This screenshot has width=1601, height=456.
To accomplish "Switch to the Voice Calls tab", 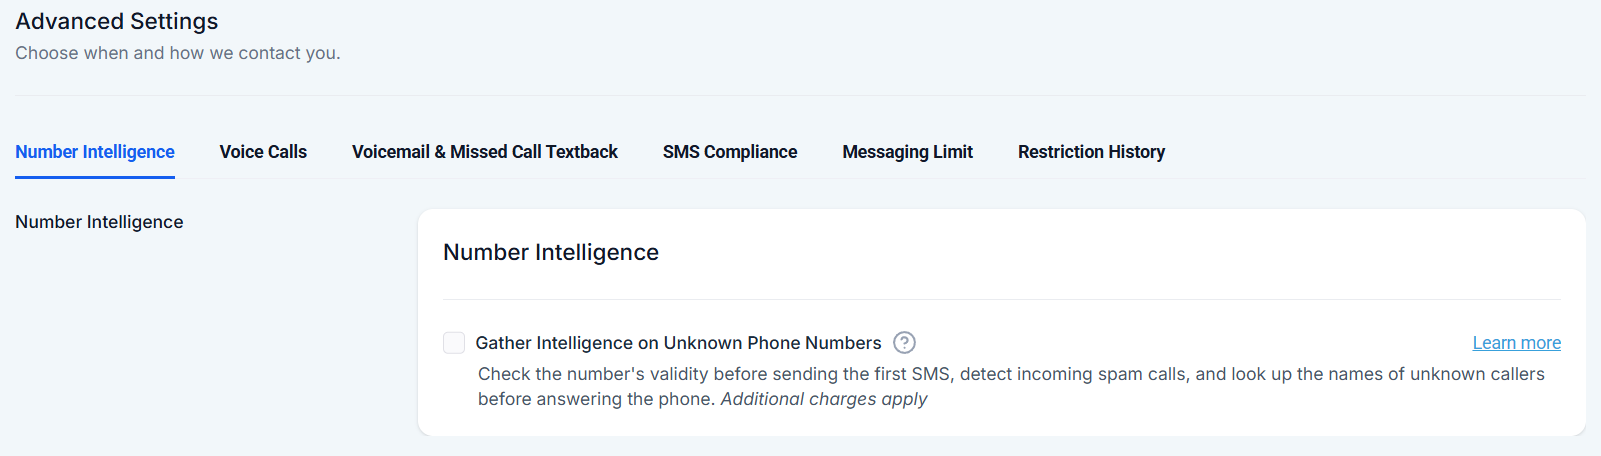I will tap(263, 152).
